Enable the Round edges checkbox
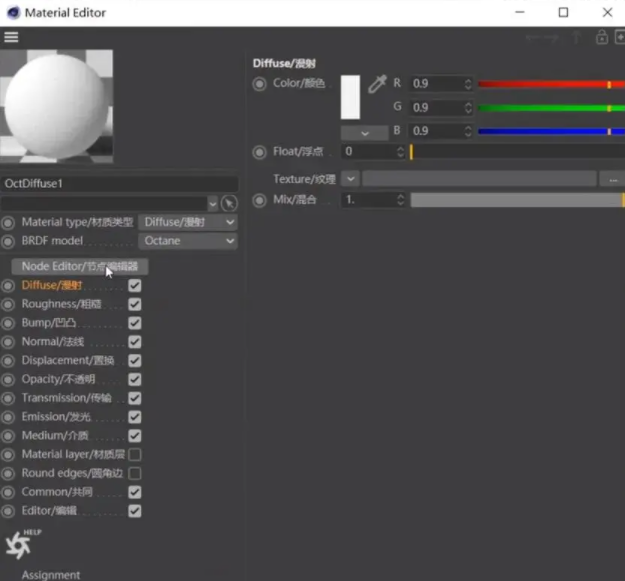The image size is (625, 581). pyautogui.click(x=135, y=473)
